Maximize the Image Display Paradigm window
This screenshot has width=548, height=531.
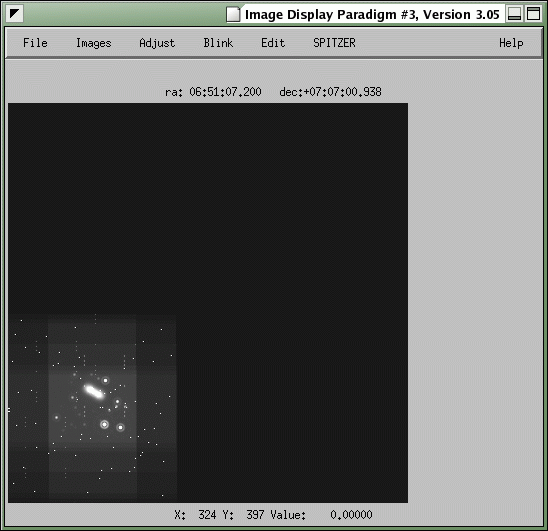pos(533,14)
